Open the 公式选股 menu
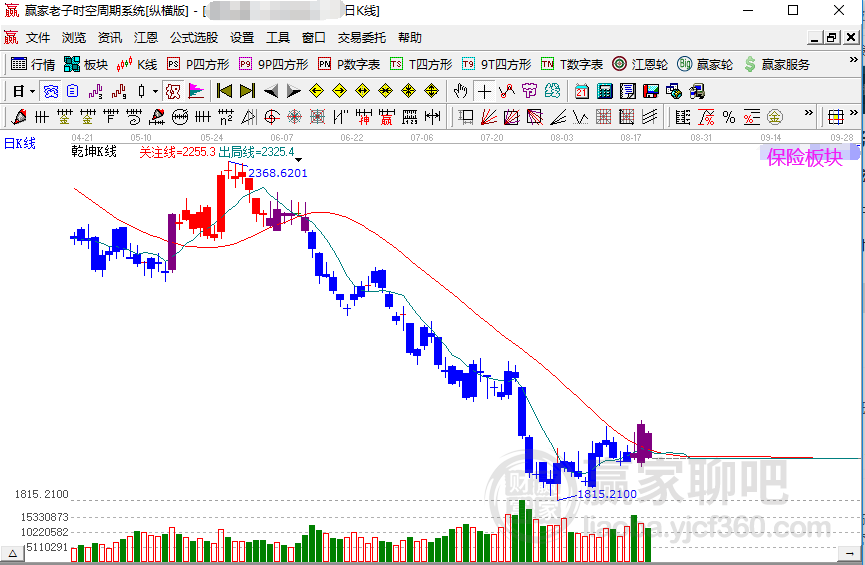Viewport: 865px width, 565px height. point(194,38)
